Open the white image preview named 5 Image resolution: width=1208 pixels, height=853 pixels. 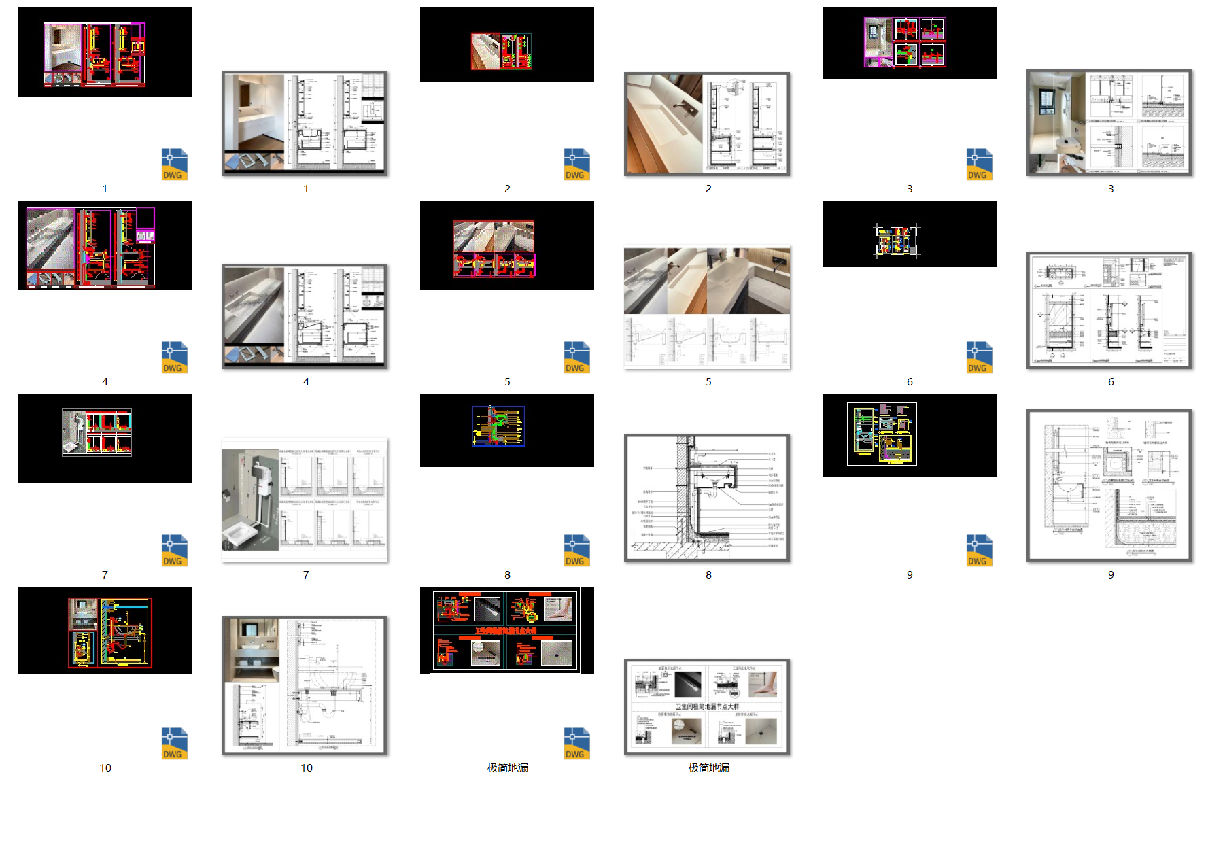tap(707, 307)
